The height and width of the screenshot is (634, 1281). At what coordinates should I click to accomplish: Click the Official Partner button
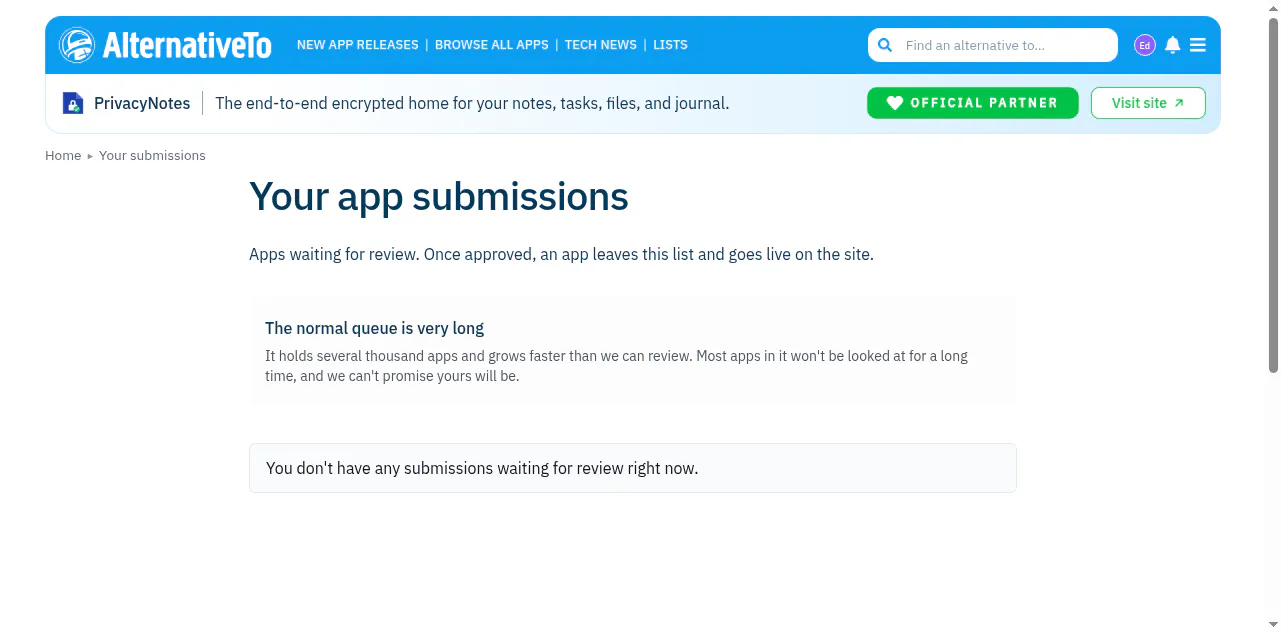tap(973, 103)
